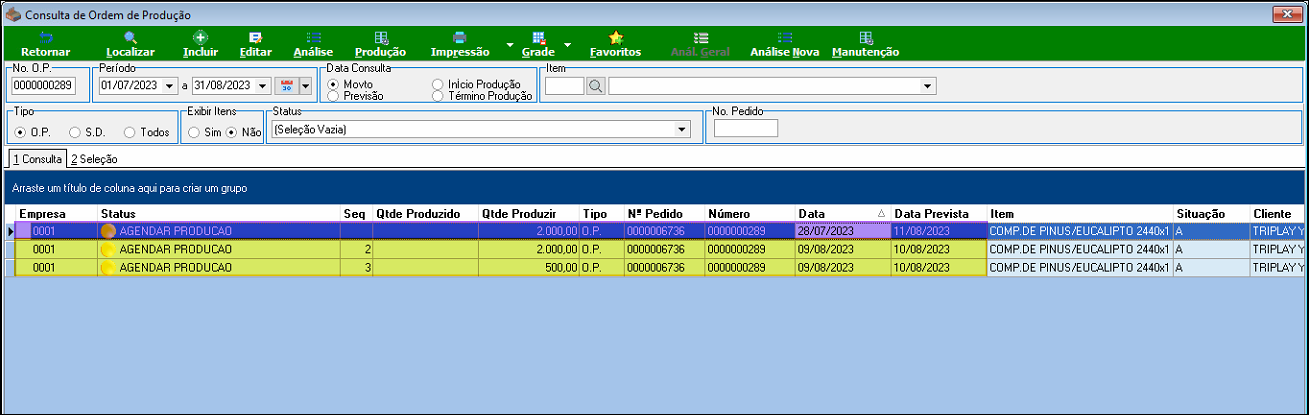Screen dimensions: 1309x415
Task: Click the Nº Pedido column header
Action: [x=664, y=214]
